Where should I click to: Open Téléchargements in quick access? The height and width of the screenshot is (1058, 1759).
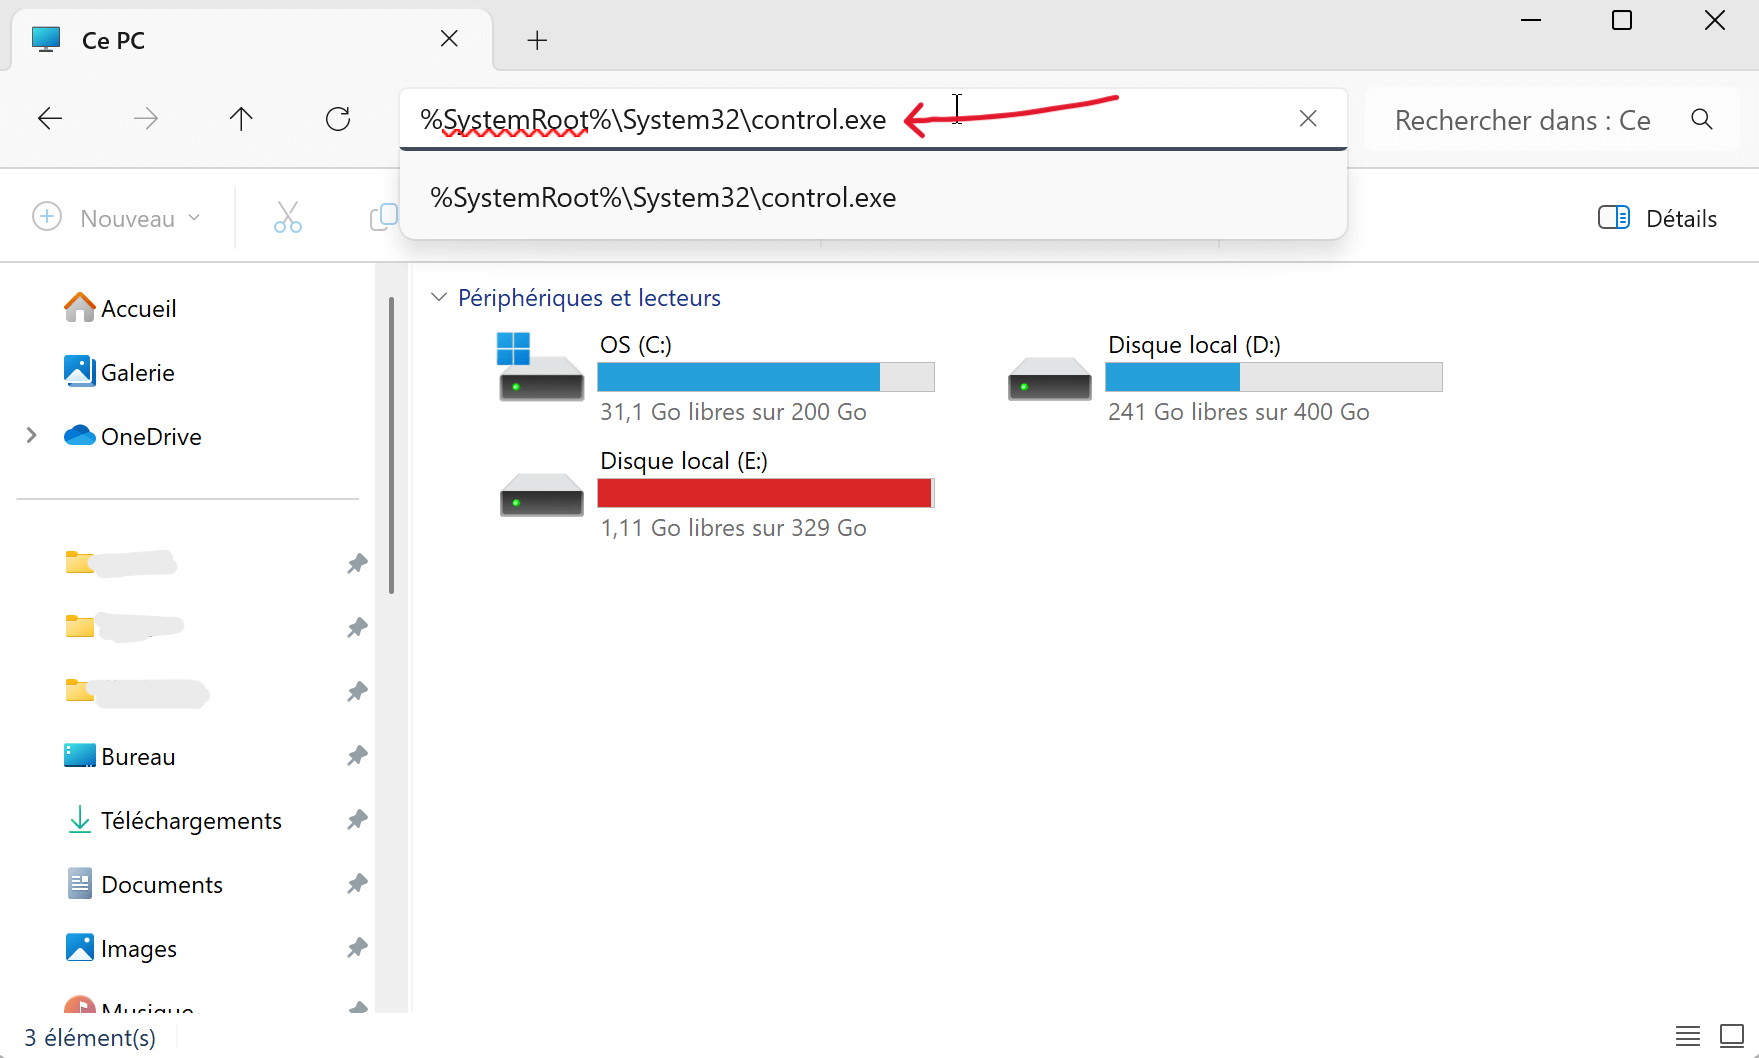tap(173, 820)
